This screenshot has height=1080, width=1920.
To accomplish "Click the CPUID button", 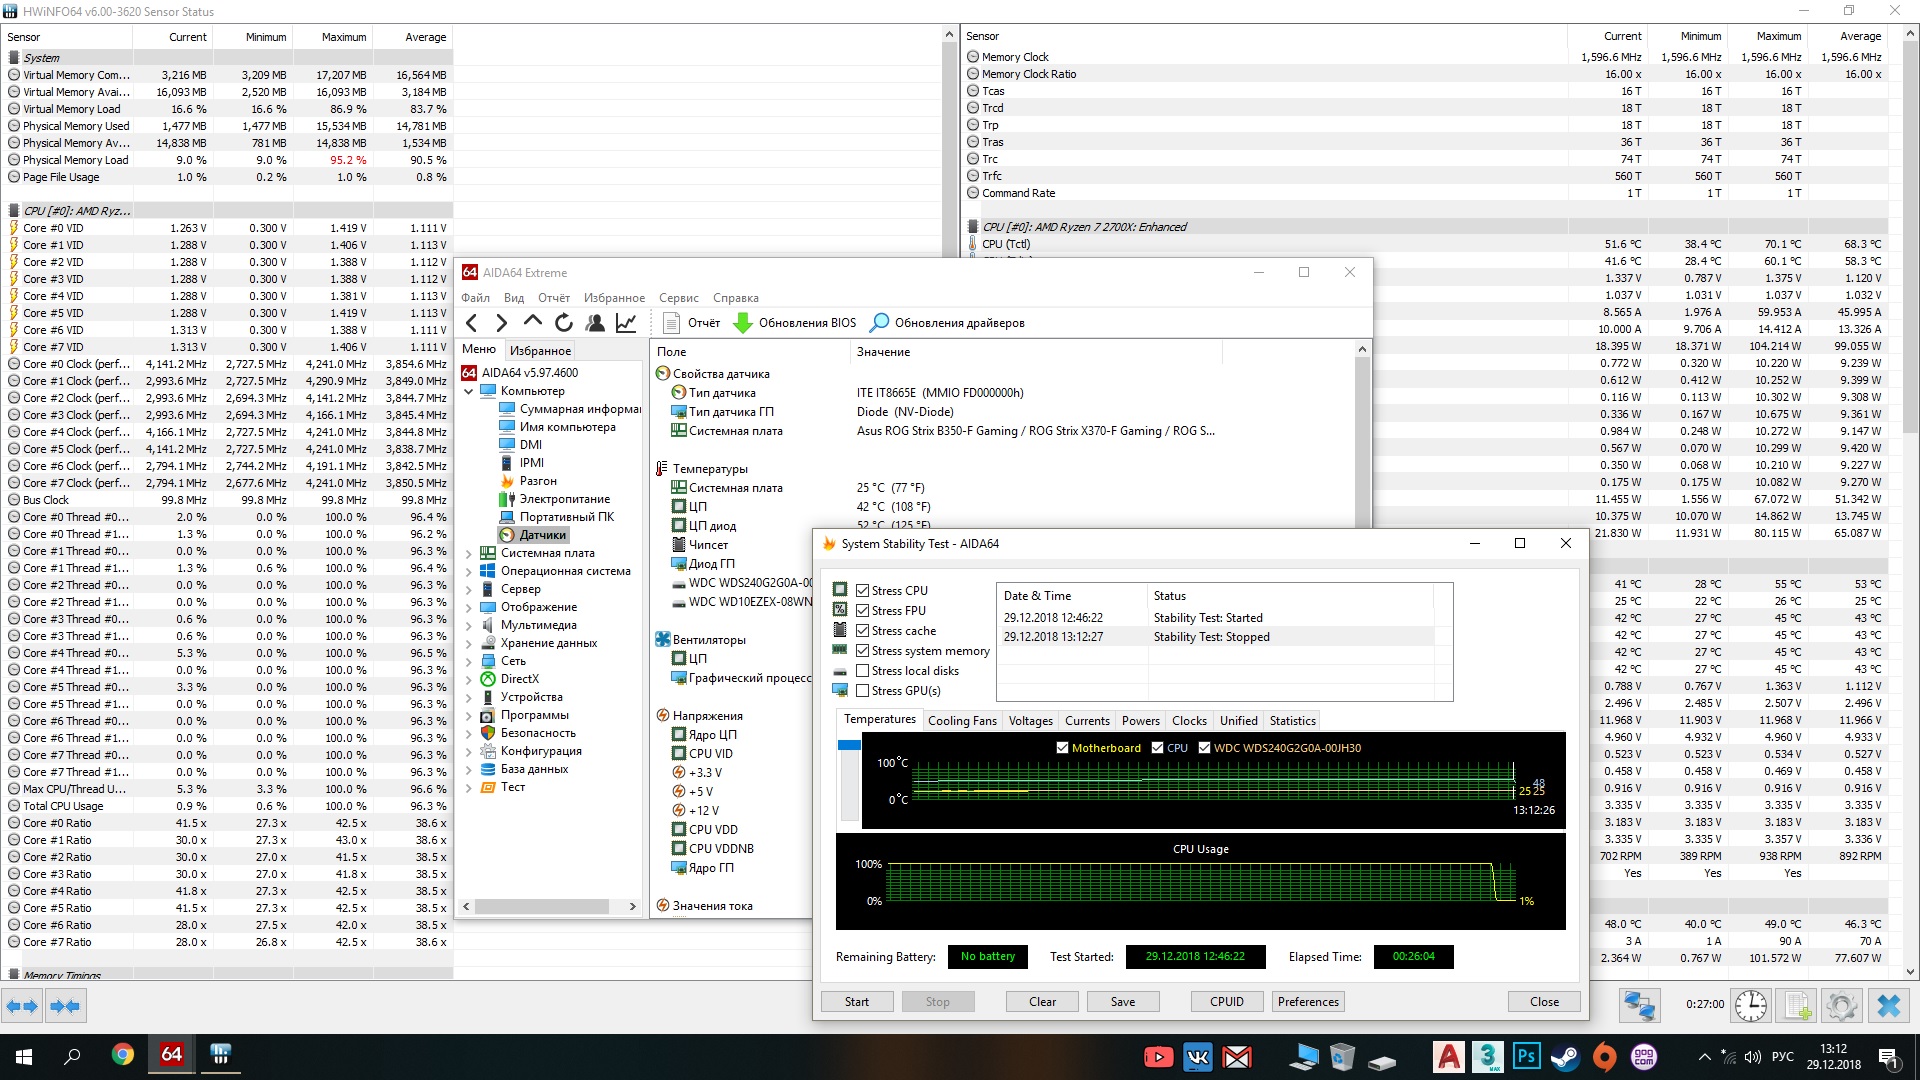I will (x=1226, y=1002).
